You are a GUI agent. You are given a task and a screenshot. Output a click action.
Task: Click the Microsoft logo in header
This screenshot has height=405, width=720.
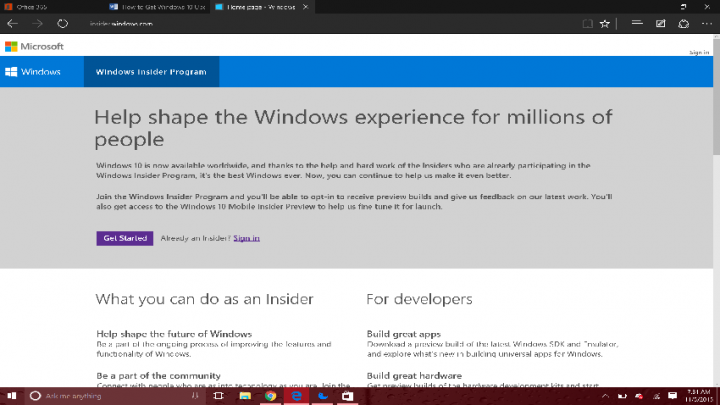click(34, 46)
